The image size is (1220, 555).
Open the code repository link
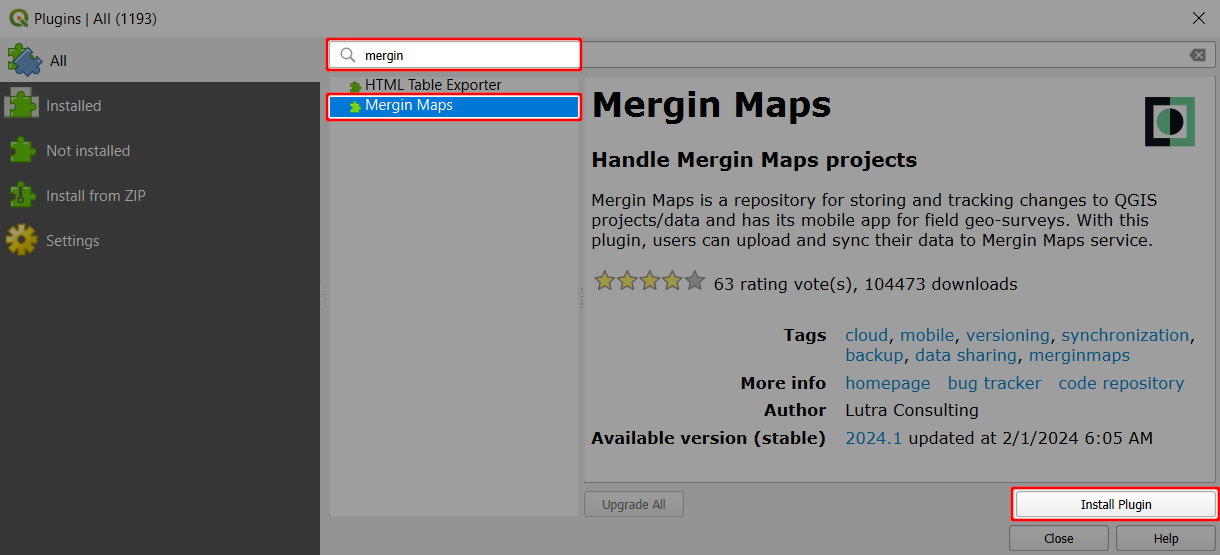[1121, 383]
